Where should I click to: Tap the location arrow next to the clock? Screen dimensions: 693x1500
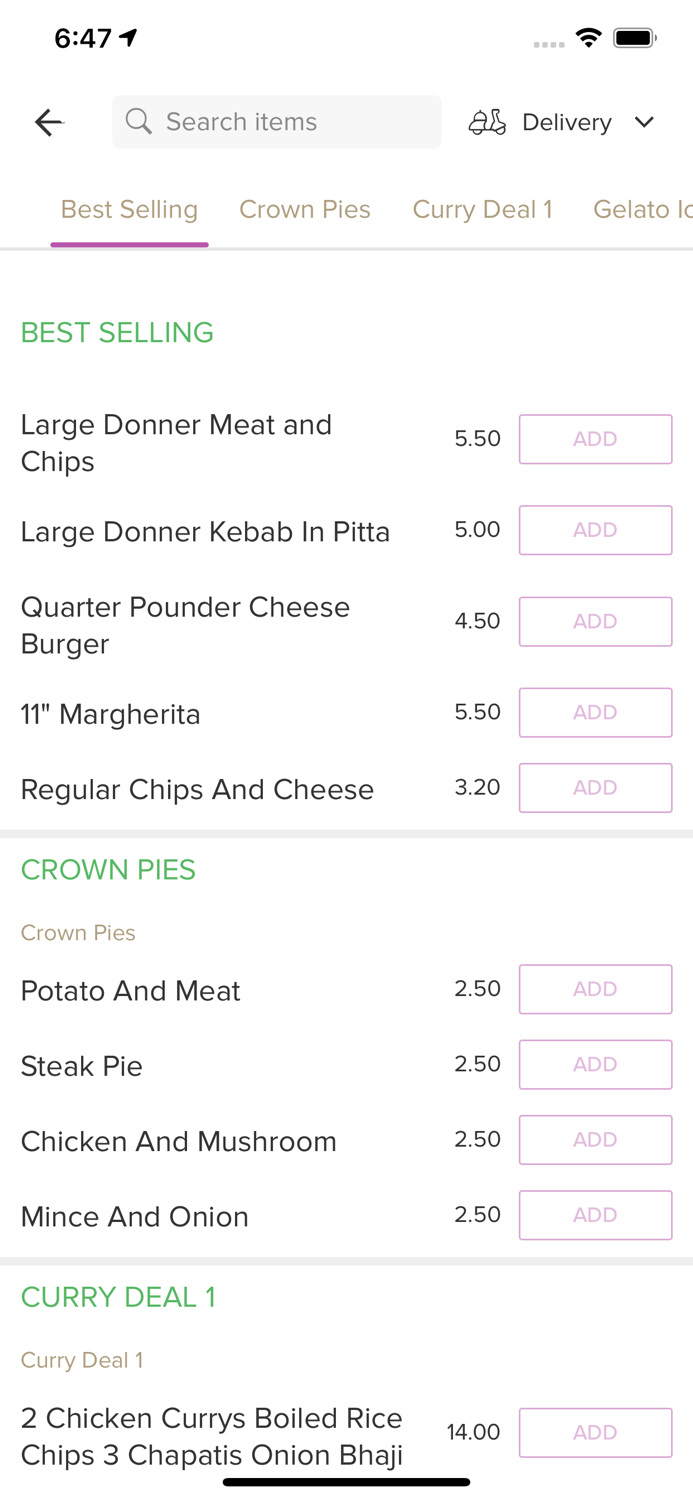pos(128,36)
